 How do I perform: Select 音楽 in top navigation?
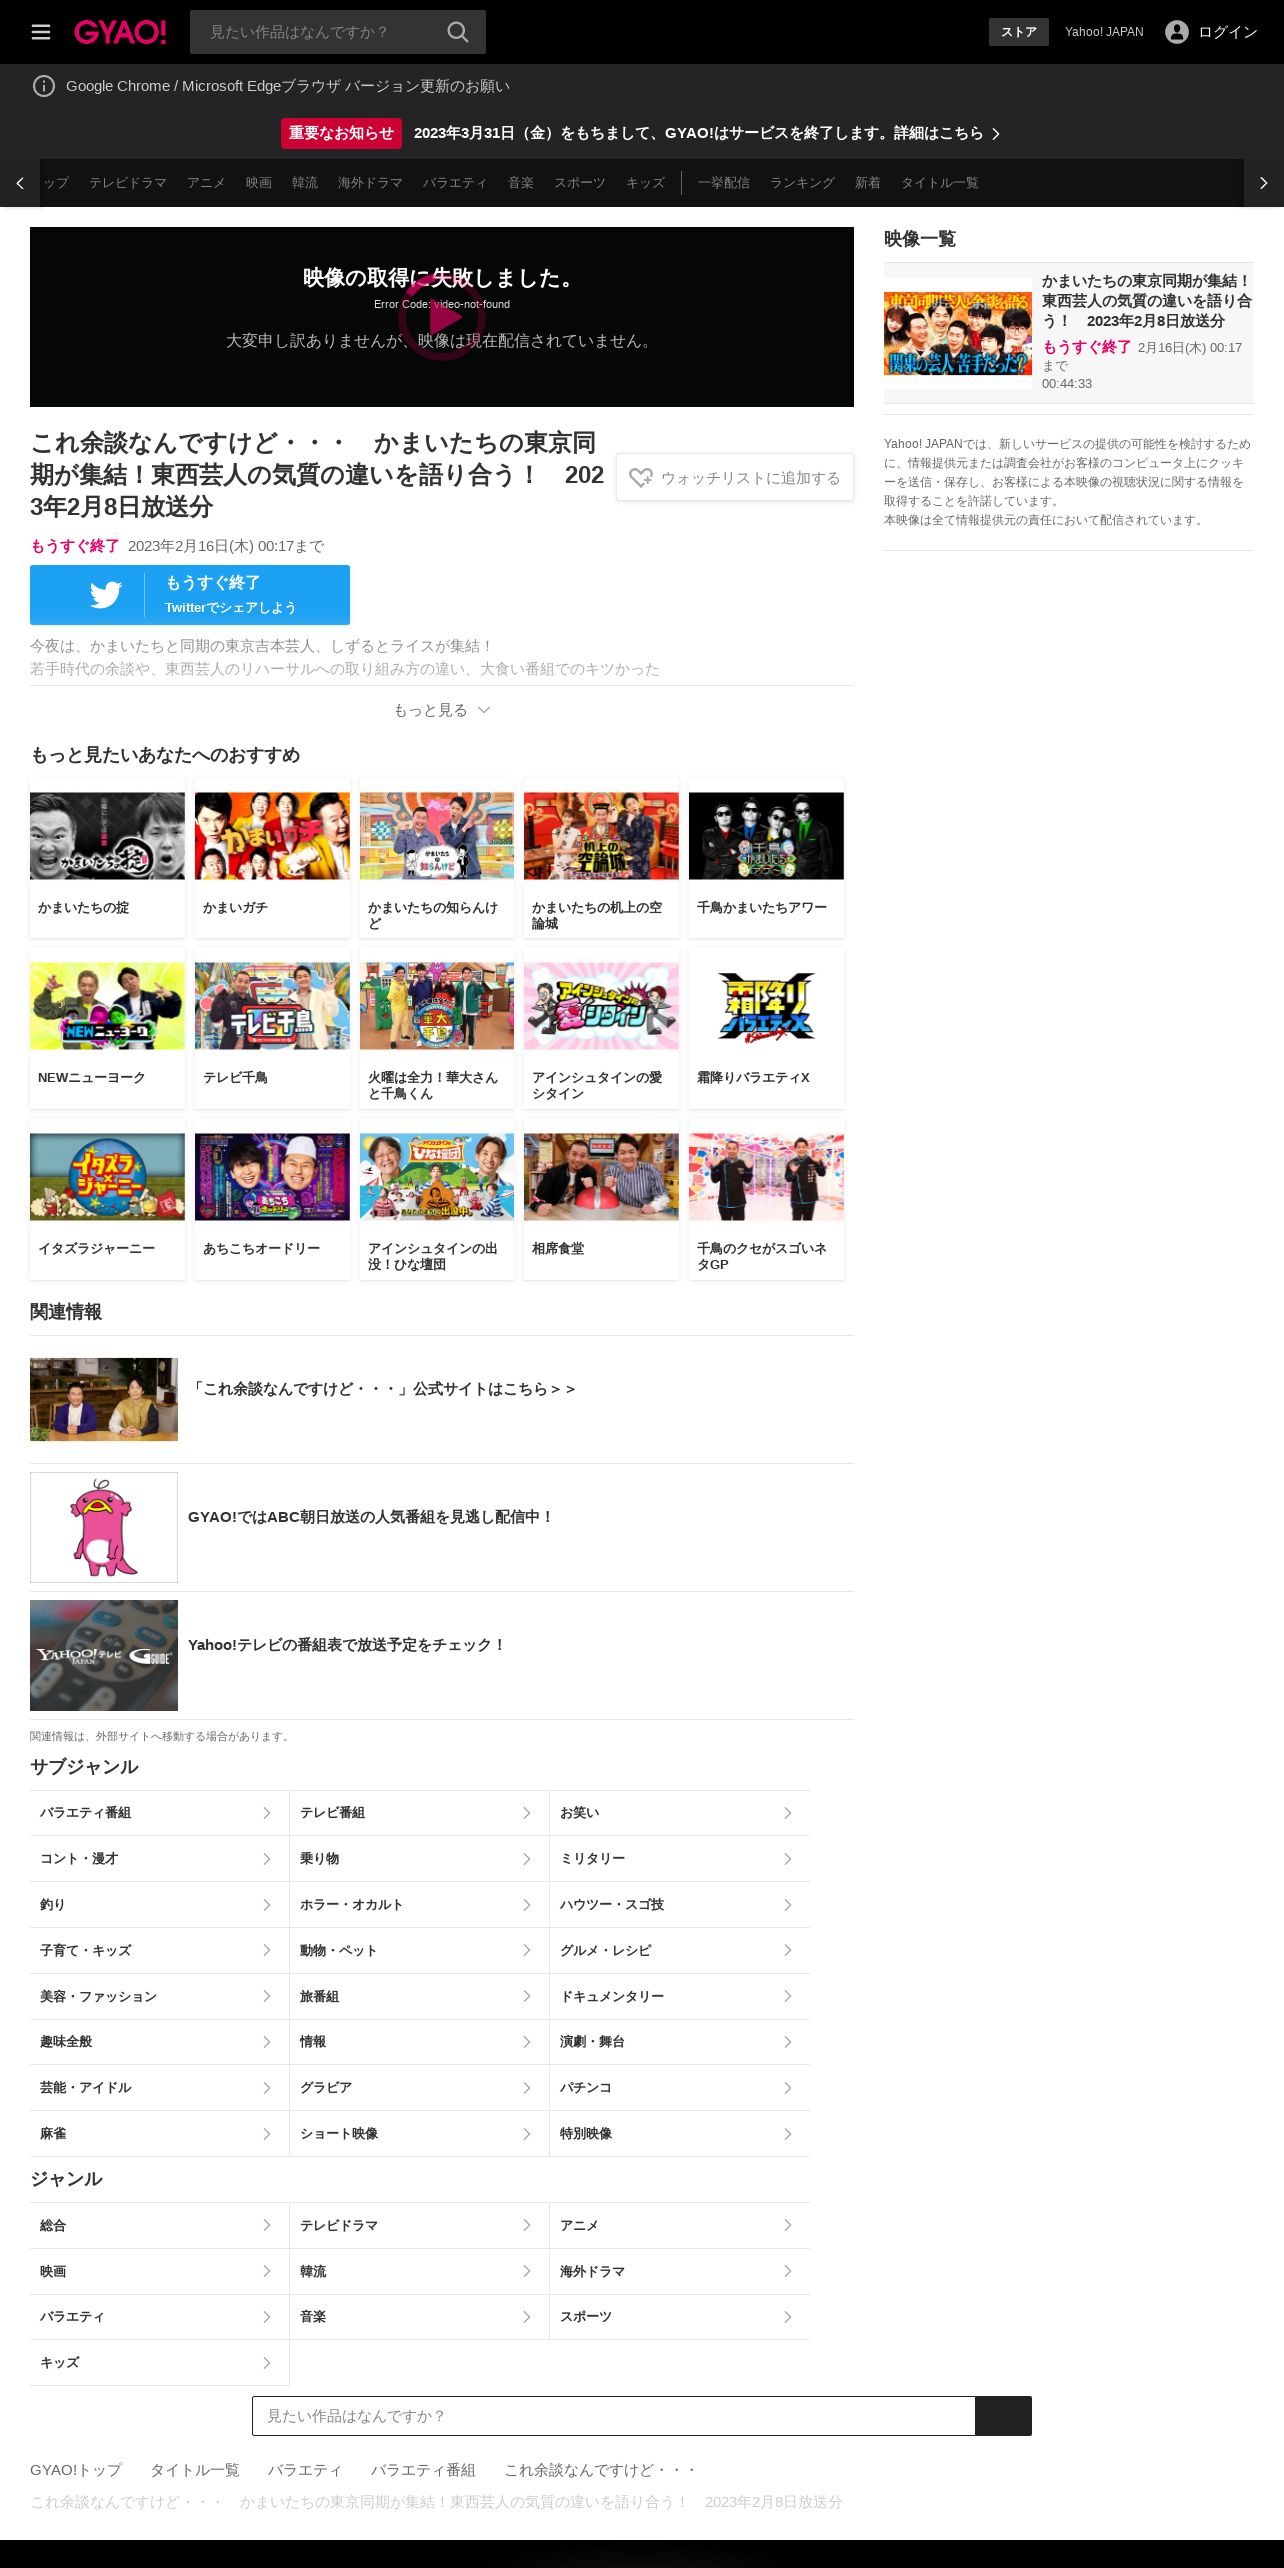click(x=521, y=183)
